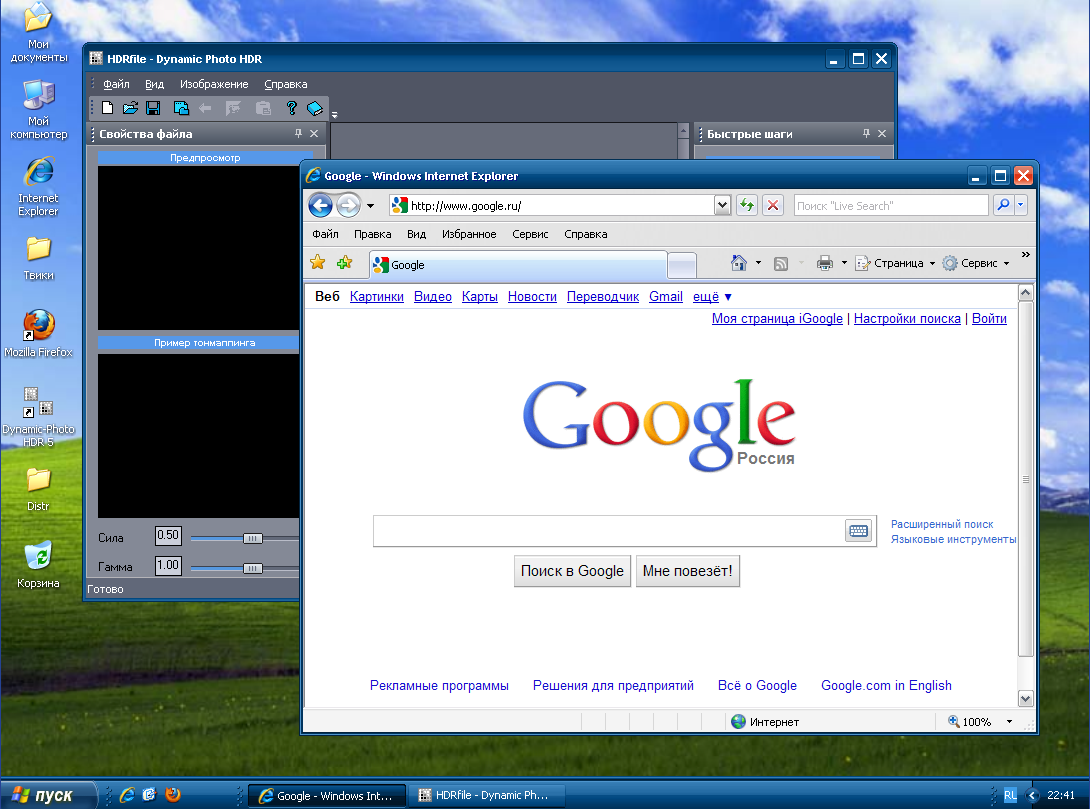Open Расширенный поиск link
The height and width of the screenshot is (809, 1090).
[942, 524]
